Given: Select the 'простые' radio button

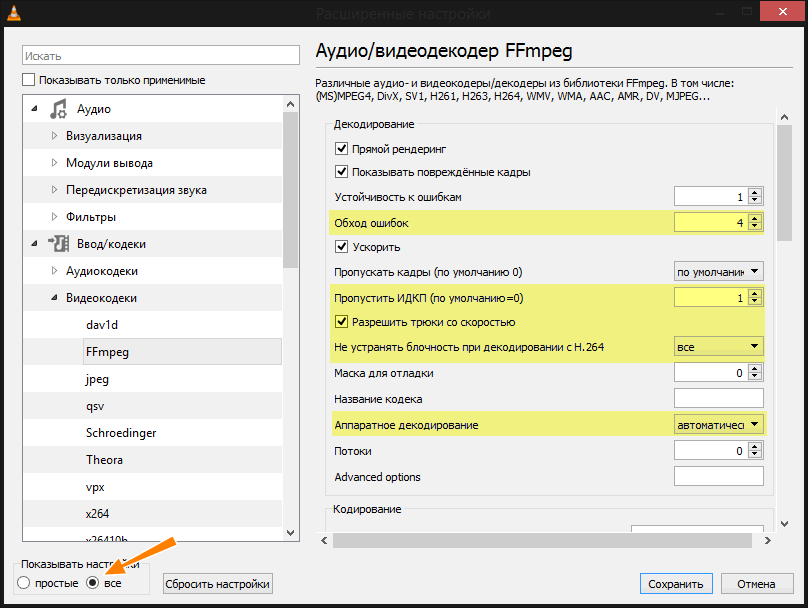Looking at the screenshot, I should (x=23, y=583).
